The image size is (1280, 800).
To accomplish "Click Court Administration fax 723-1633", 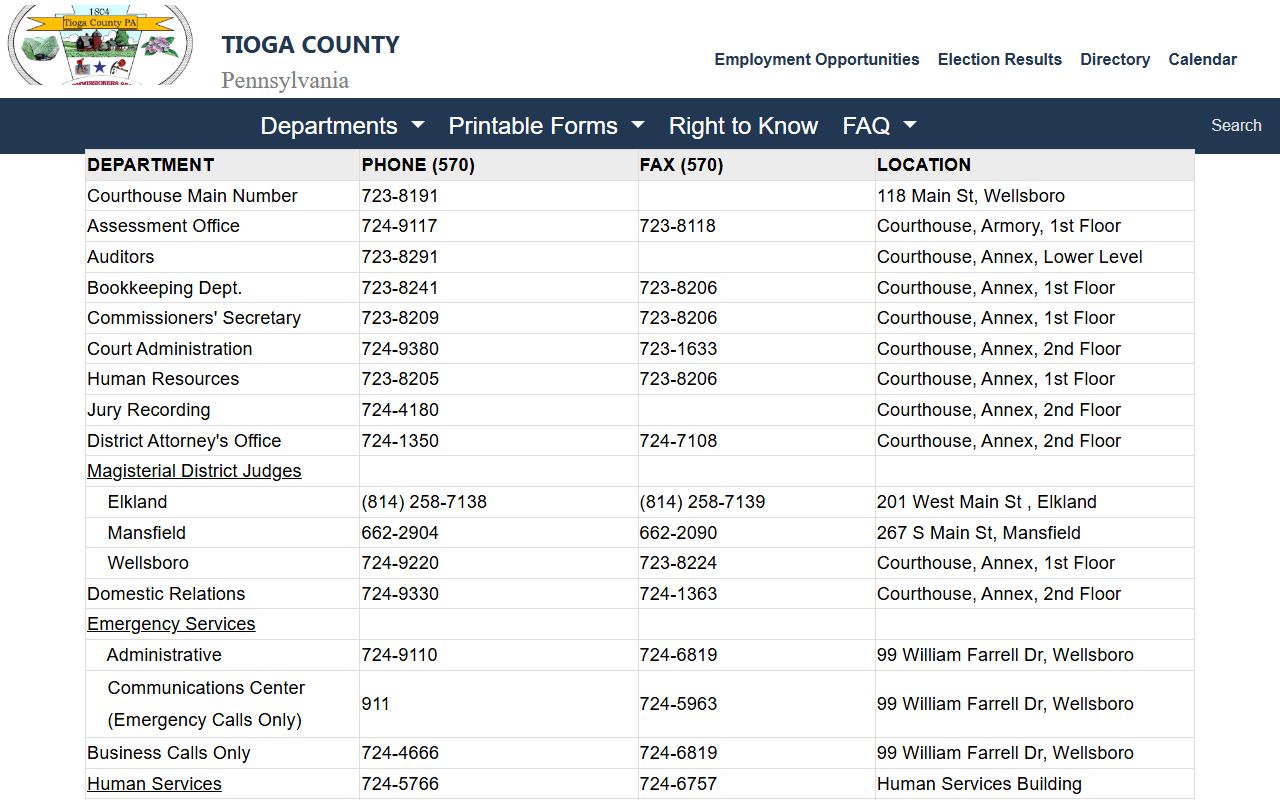I will [x=678, y=349].
